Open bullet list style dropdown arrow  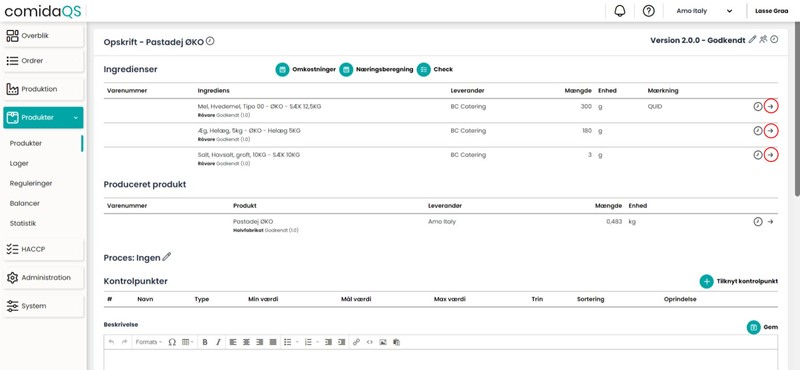(x=297, y=342)
